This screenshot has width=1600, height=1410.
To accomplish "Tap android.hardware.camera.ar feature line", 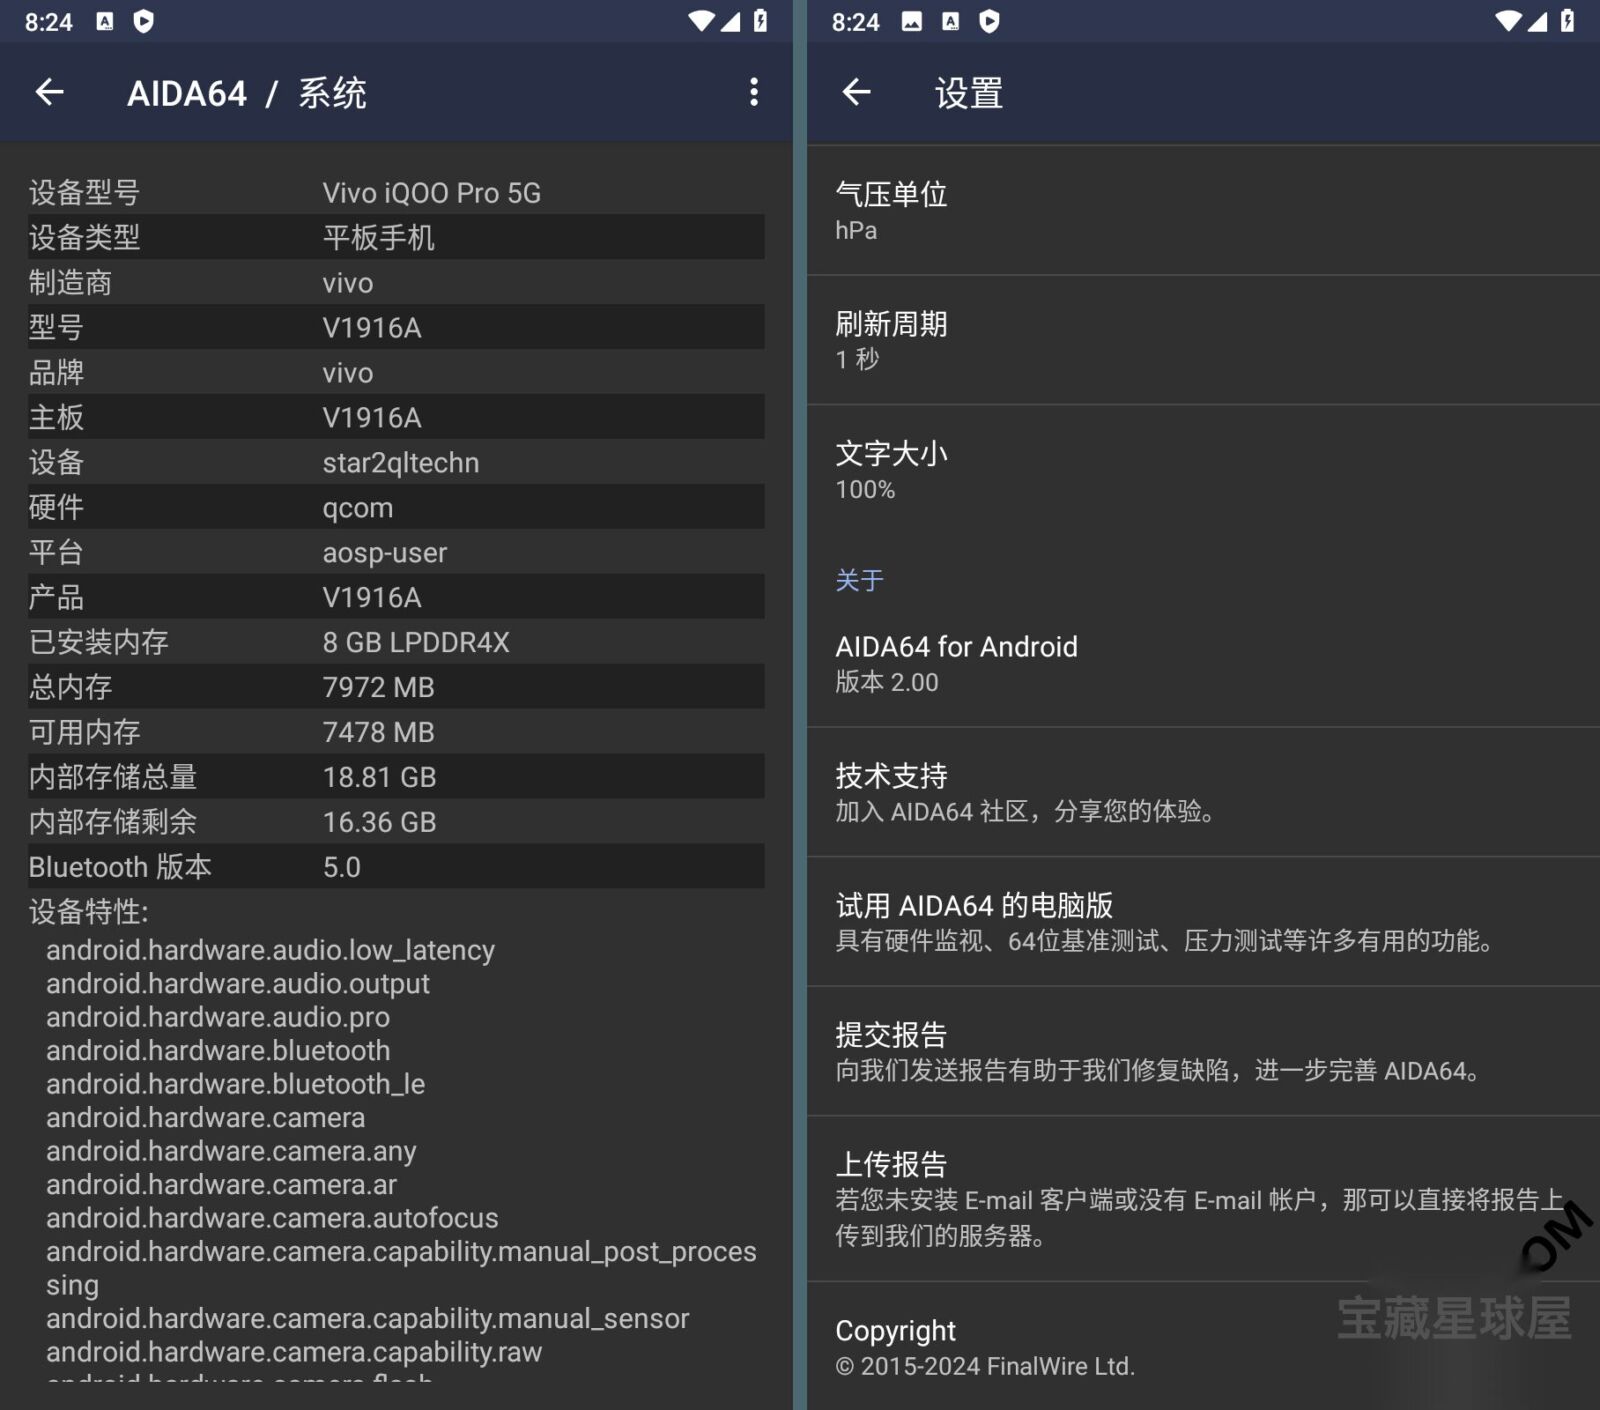I will click(x=221, y=1185).
